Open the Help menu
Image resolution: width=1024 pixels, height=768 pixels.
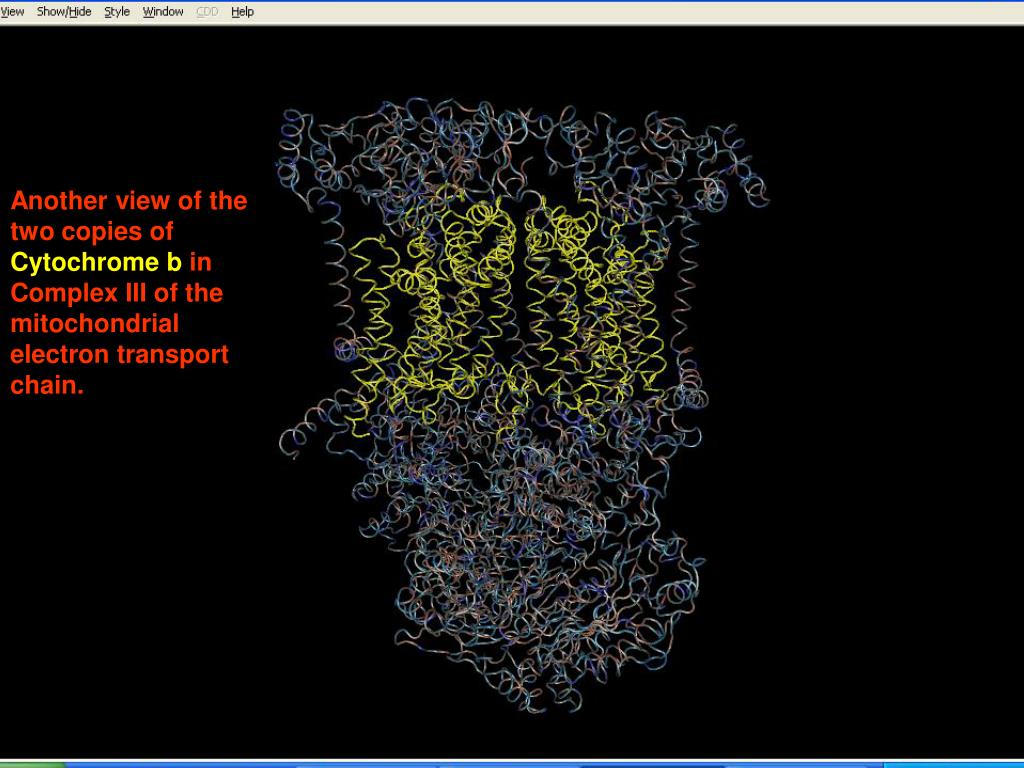tap(242, 12)
